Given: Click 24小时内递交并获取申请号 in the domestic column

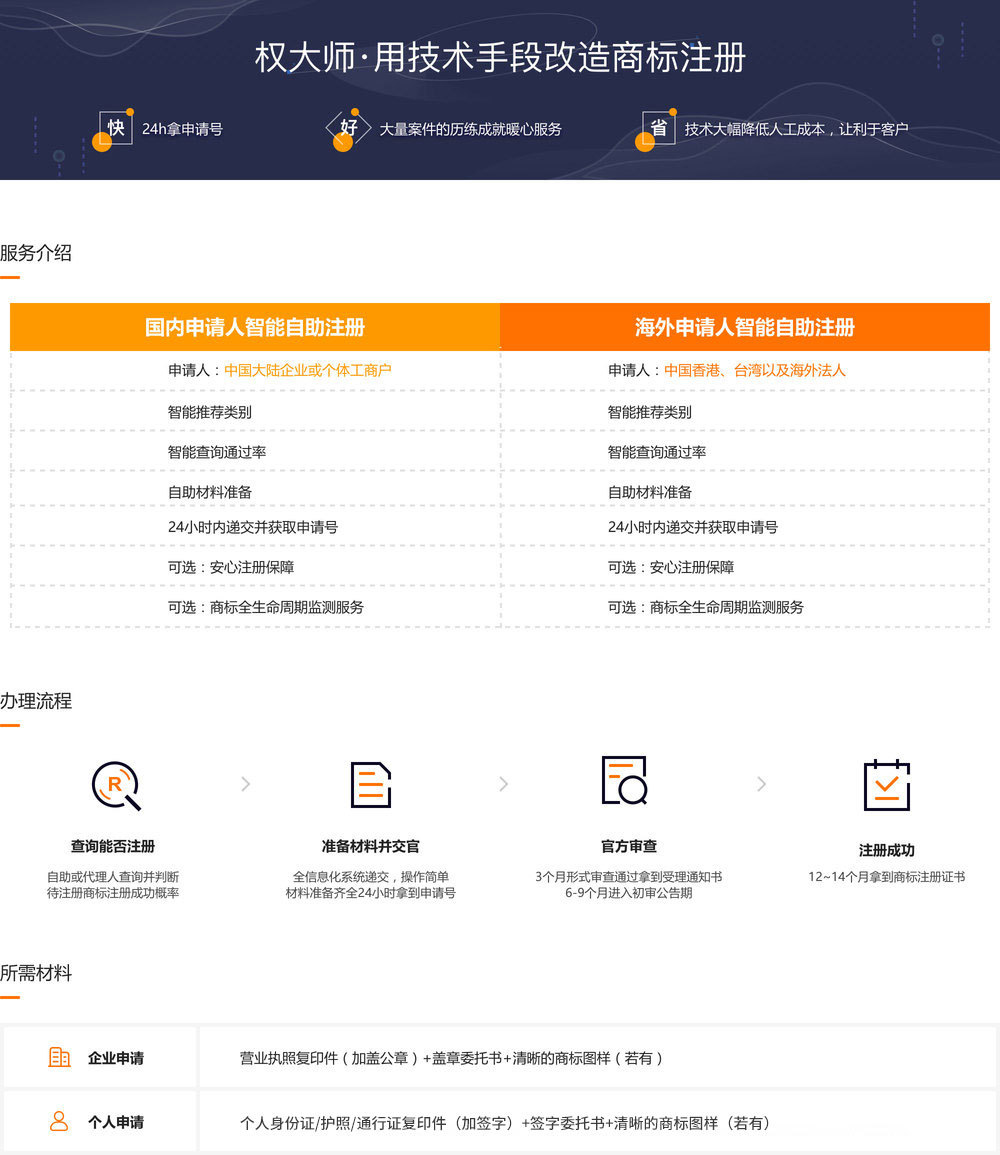Looking at the screenshot, I should [x=253, y=527].
